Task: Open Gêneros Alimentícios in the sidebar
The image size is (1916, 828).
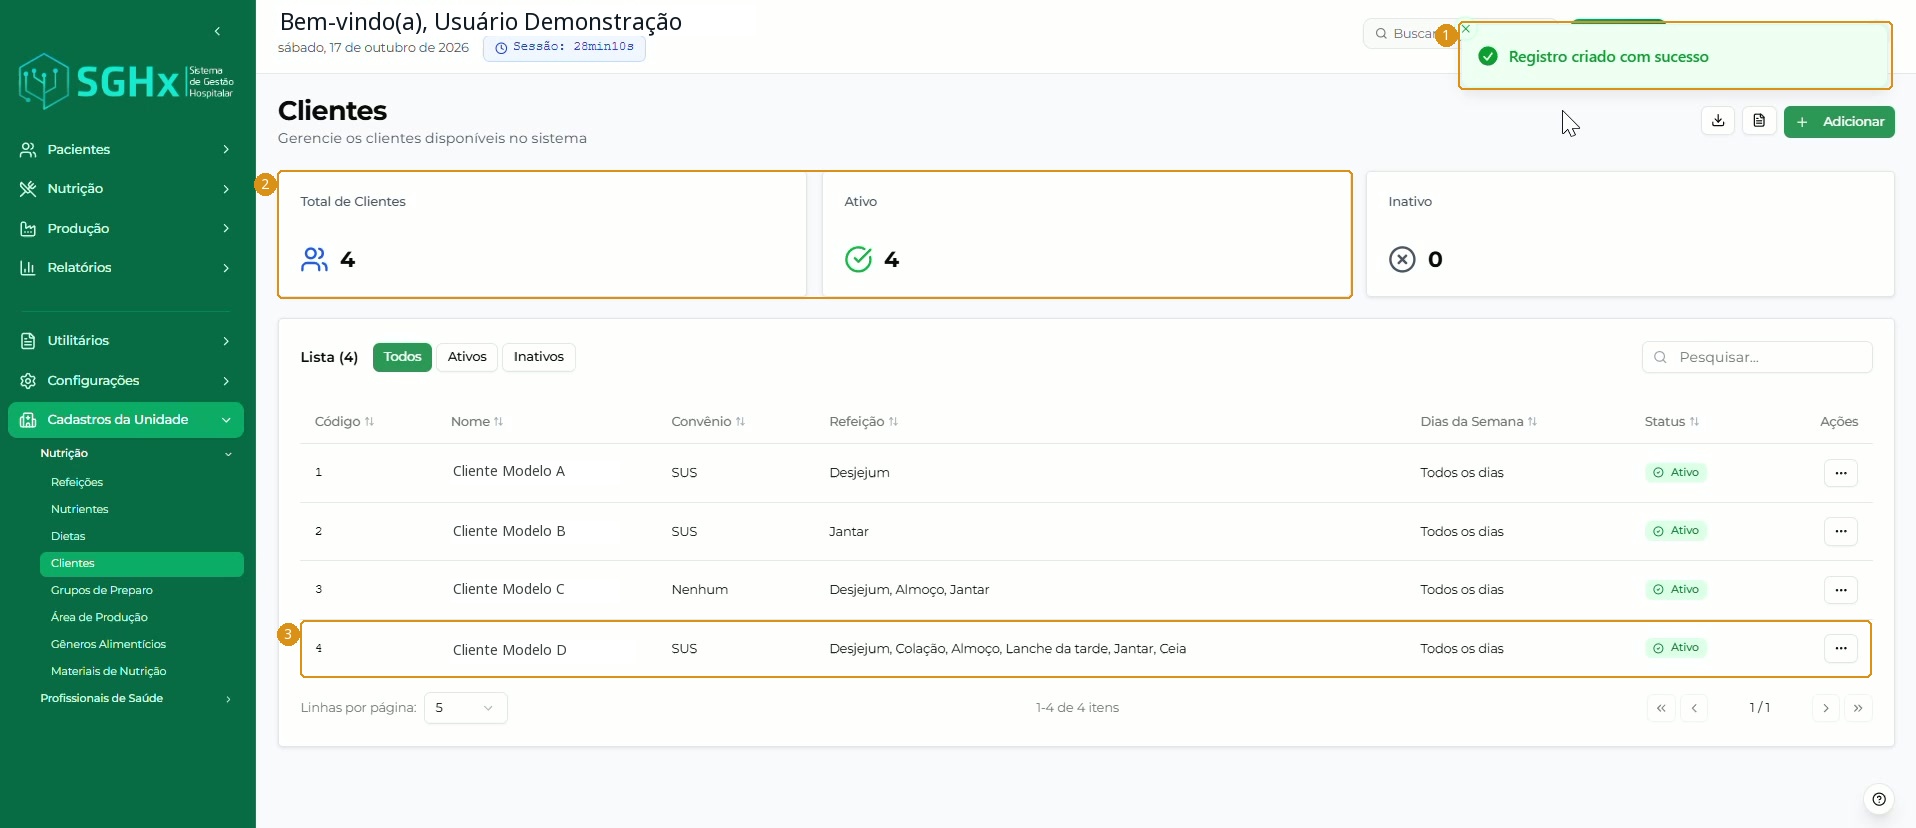Action: coord(108,644)
